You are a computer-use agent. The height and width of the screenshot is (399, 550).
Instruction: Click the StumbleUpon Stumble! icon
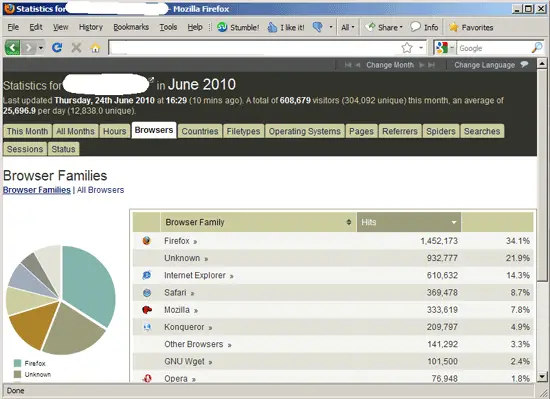click(x=222, y=27)
